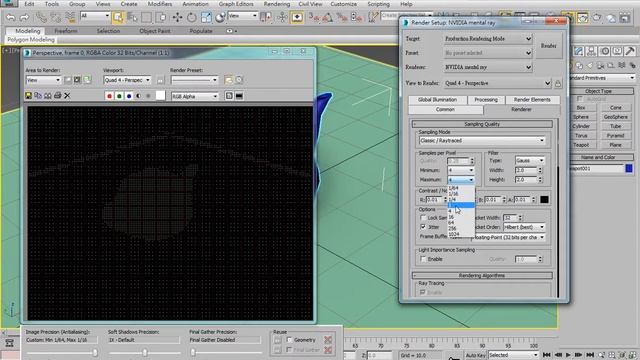Open the Graph Editors menu

(x=236, y=4)
